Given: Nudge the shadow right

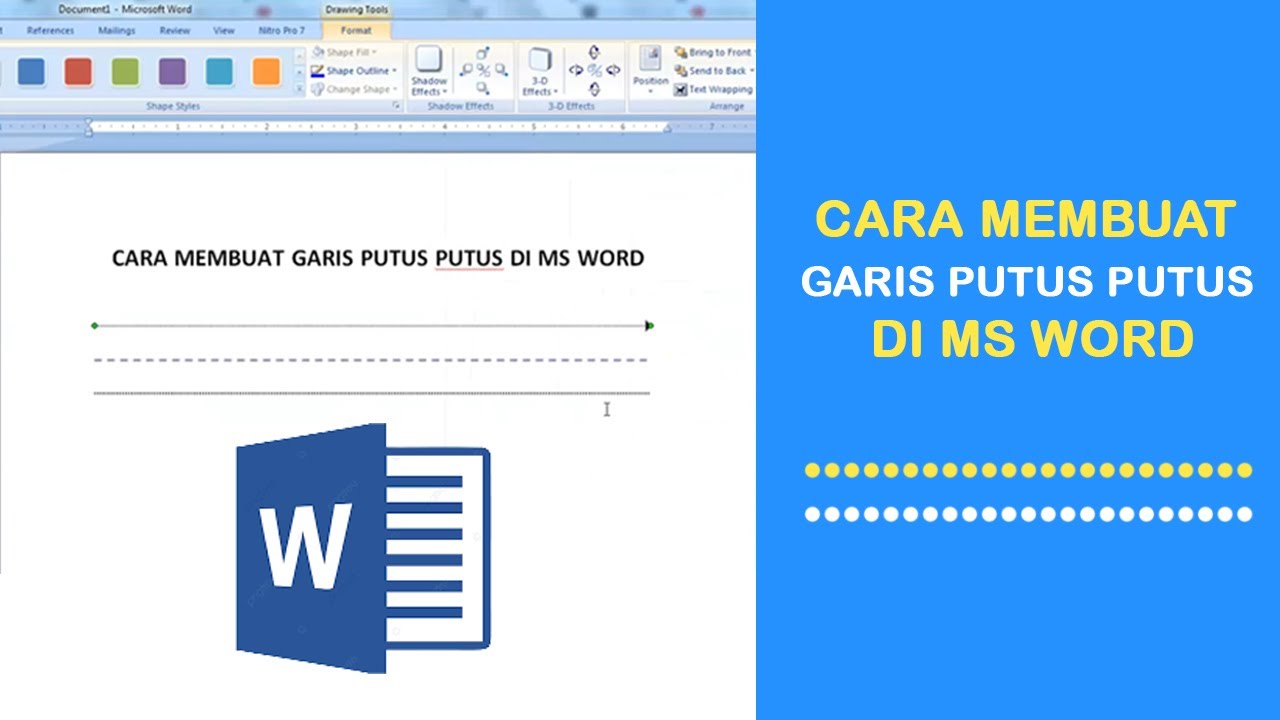Looking at the screenshot, I should coord(500,70).
